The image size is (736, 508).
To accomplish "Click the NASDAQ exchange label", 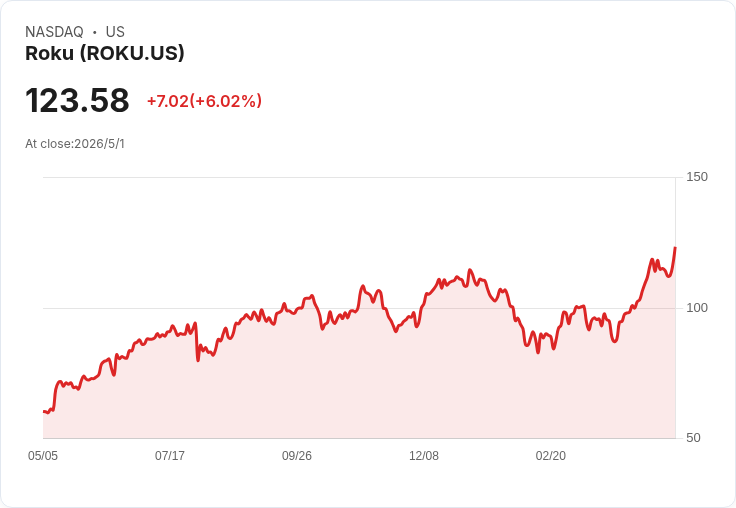I will click(54, 32).
